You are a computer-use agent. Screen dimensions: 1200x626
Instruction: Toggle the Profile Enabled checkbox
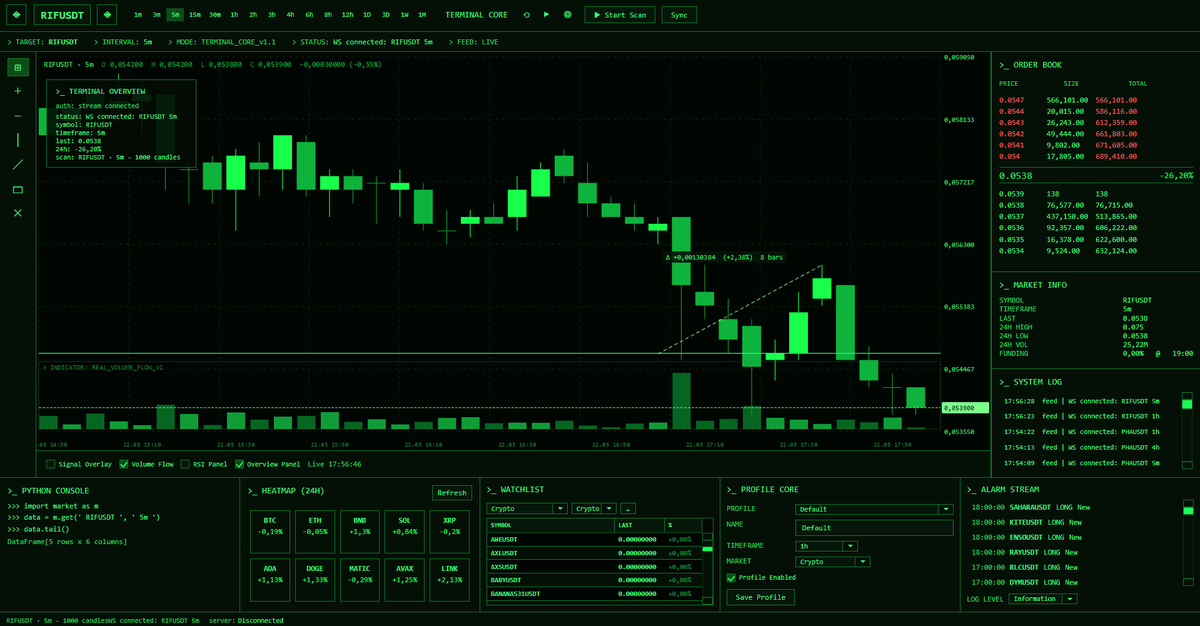coord(731,577)
